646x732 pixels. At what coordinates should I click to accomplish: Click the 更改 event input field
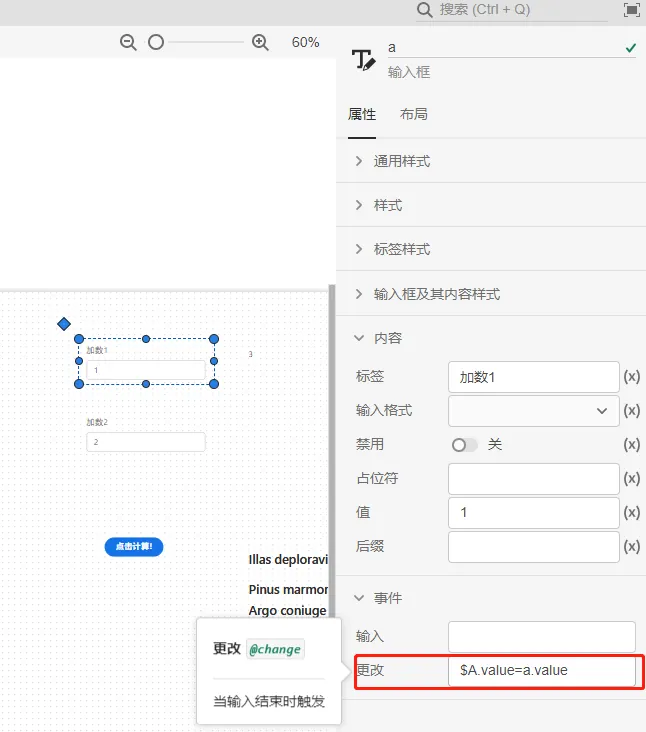tap(541, 671)
